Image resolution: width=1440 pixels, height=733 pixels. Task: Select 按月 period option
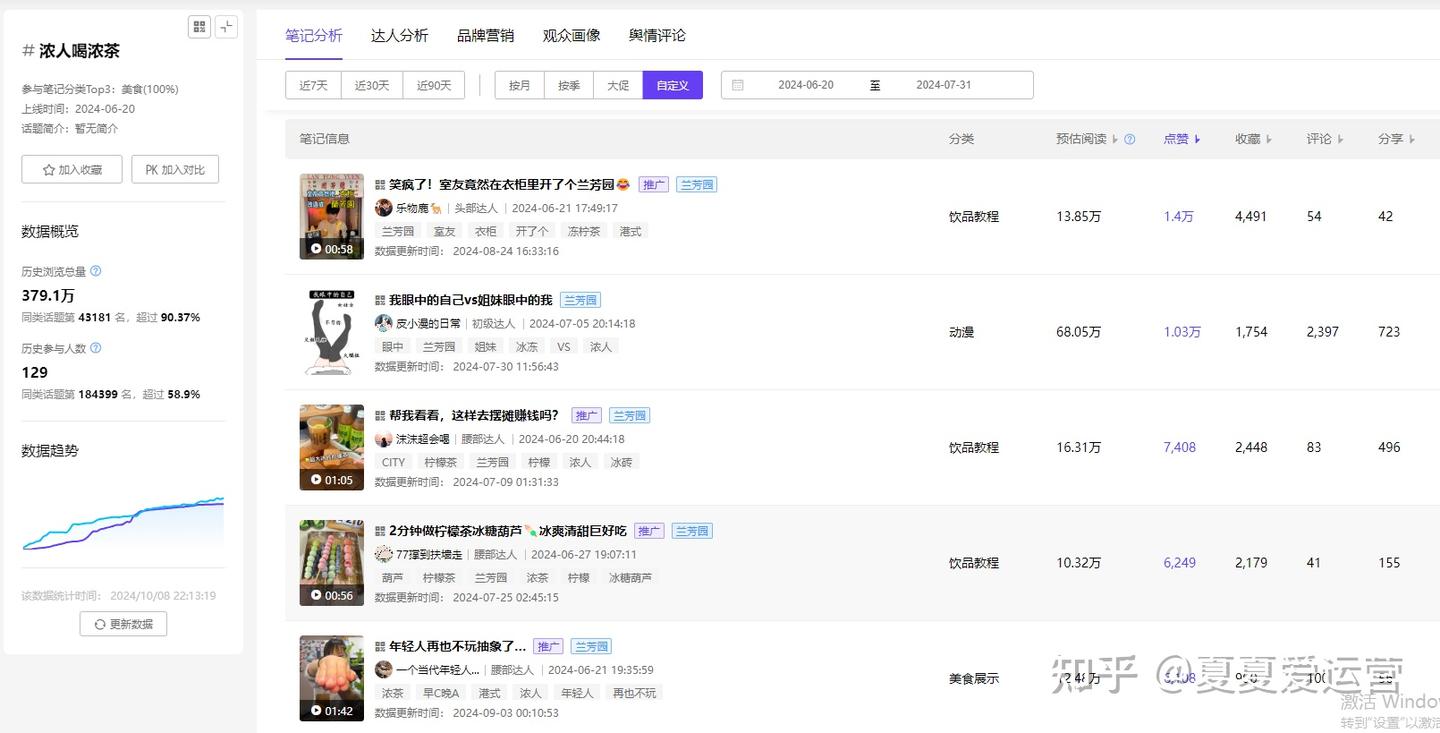[x=520, y=85]
